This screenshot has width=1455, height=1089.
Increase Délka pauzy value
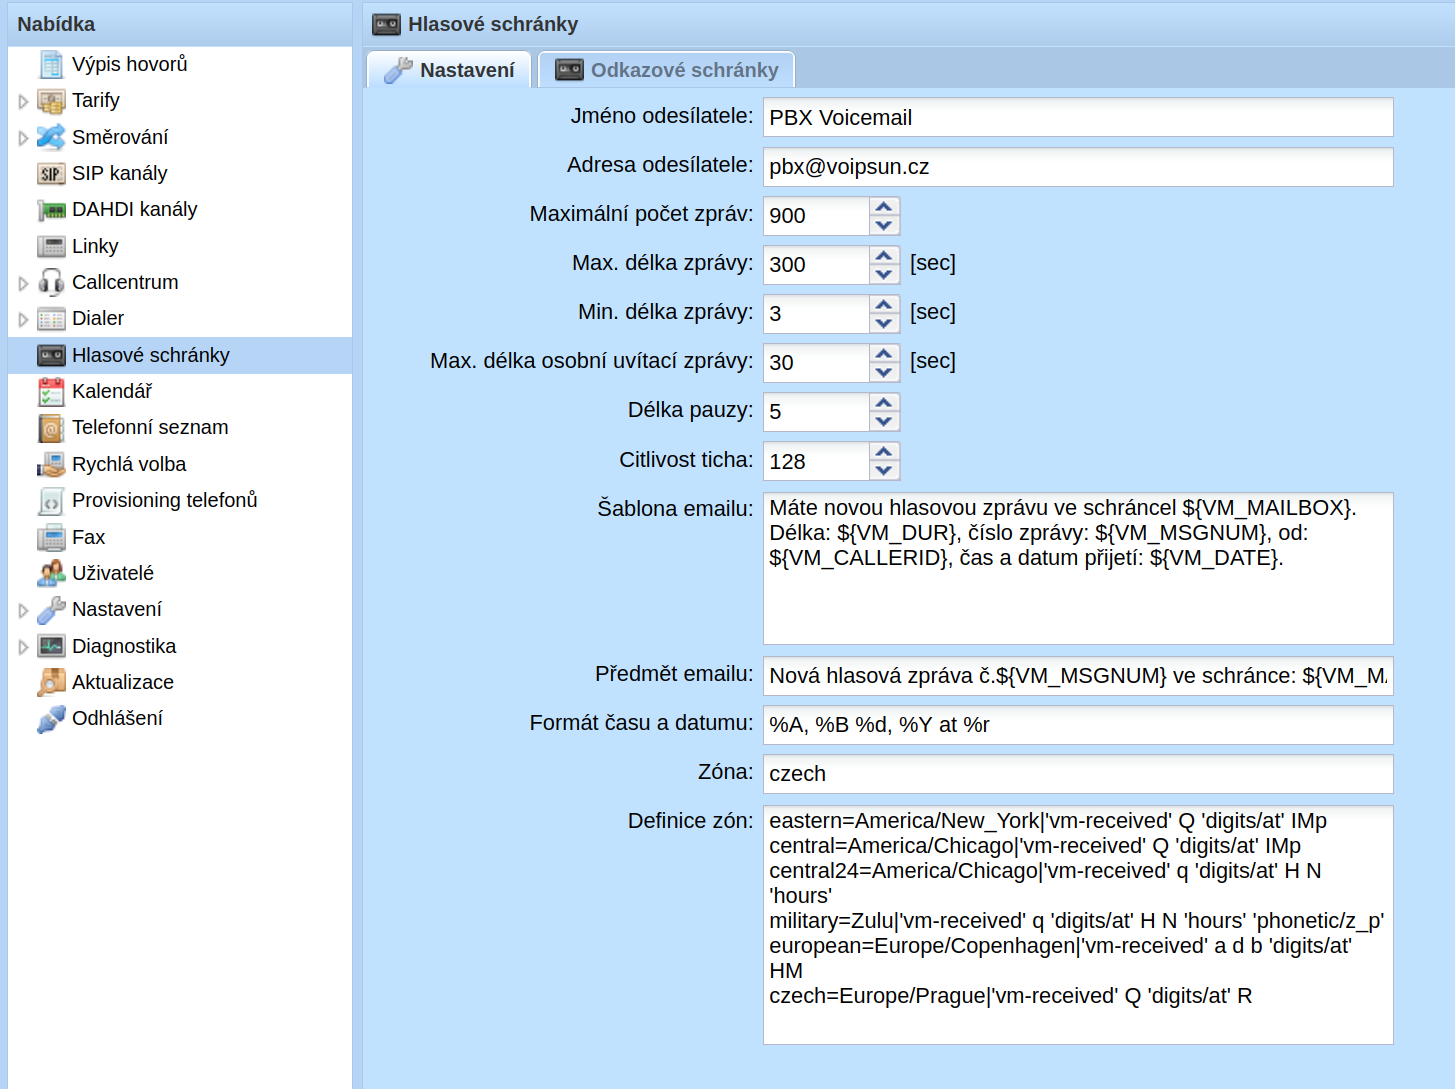click(x=884, y=403)
